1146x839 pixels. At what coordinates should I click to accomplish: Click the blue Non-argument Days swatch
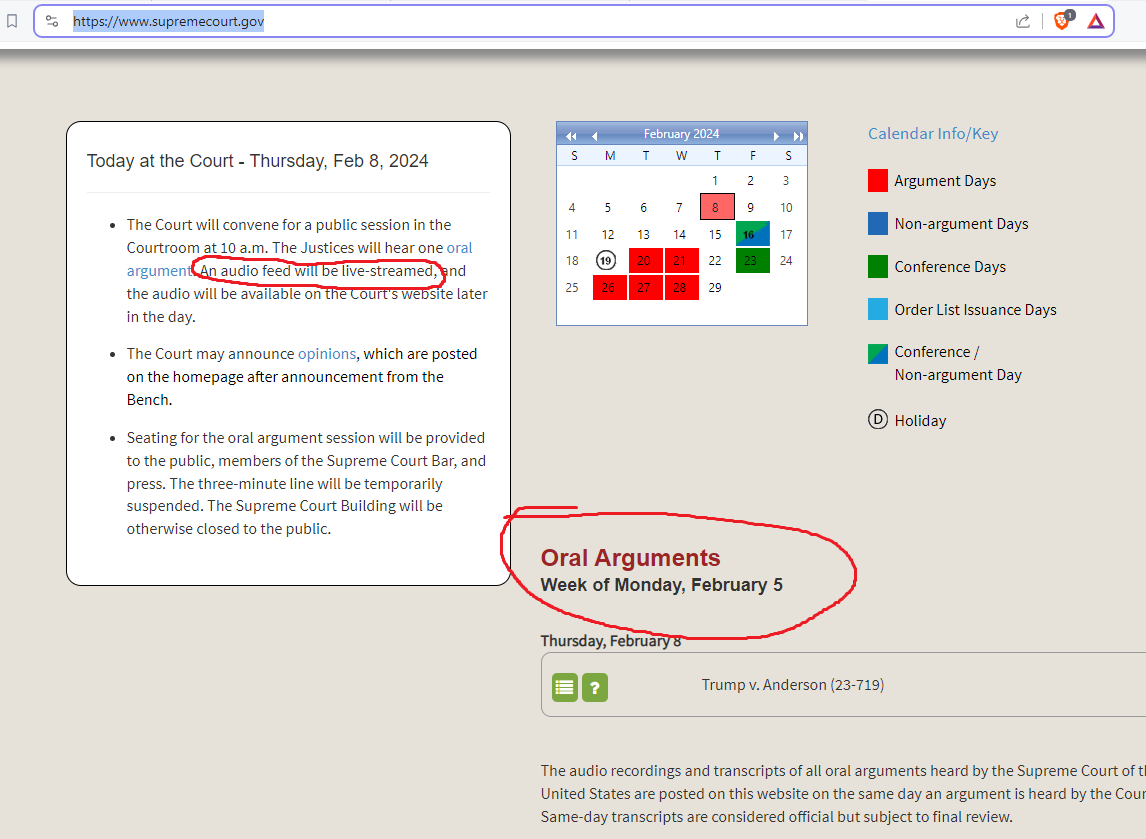click(x=878, y=224)
